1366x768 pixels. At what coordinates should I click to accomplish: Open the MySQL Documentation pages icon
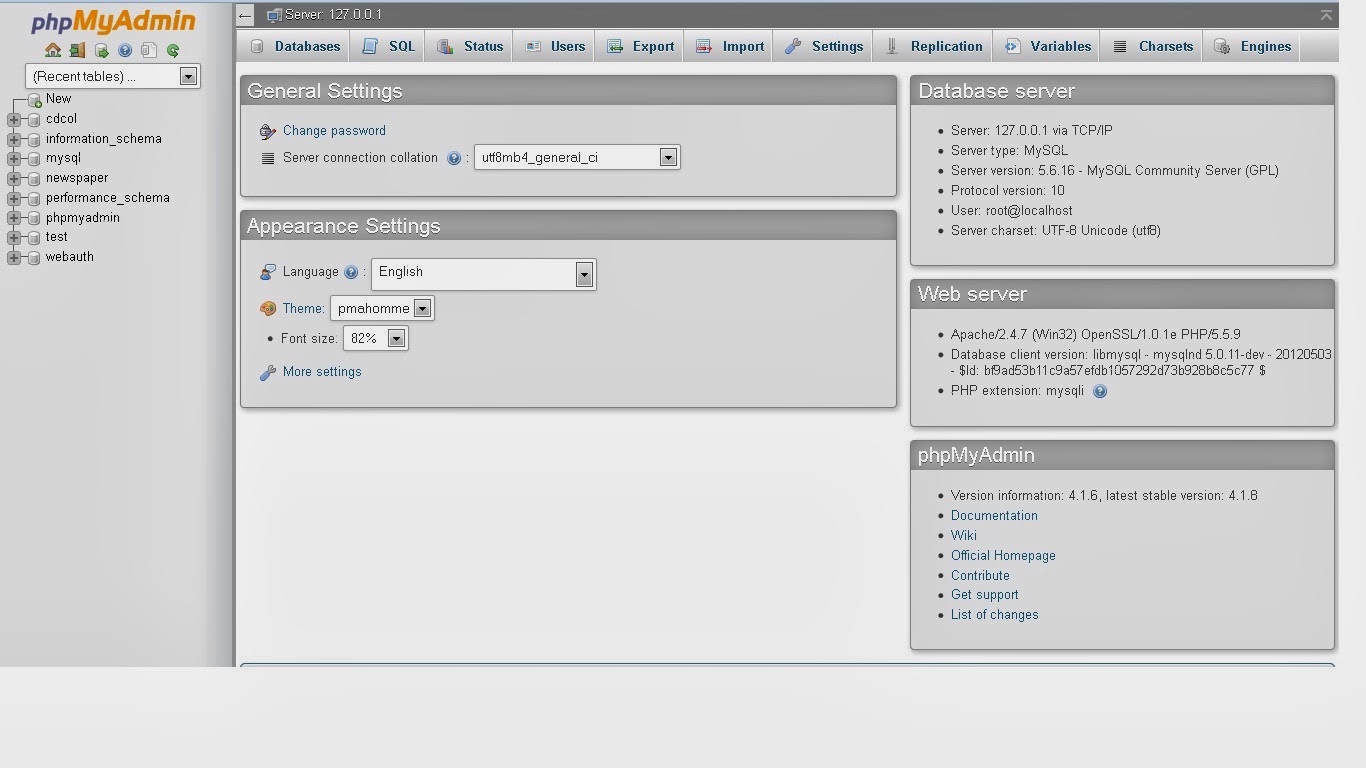click(x=149, y=50)
